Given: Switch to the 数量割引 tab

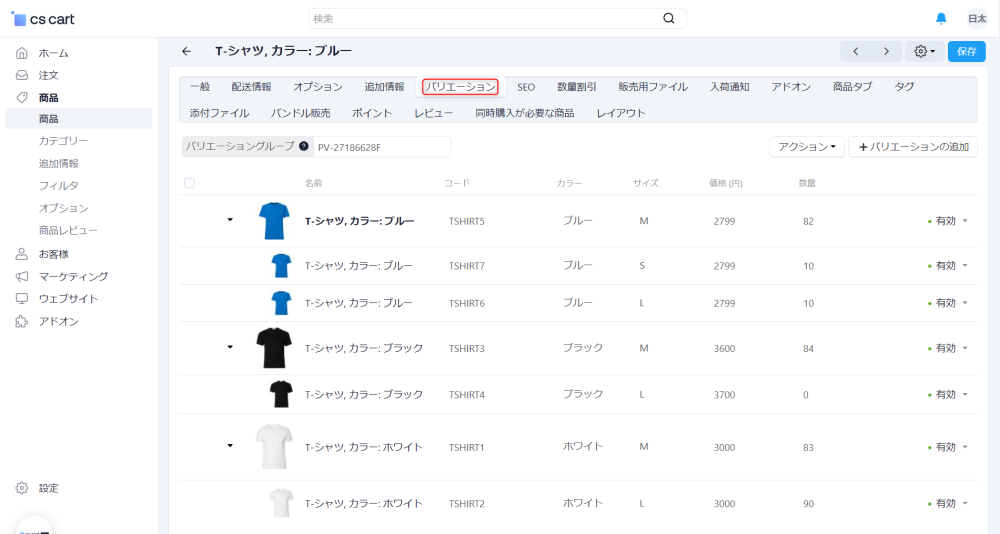Looking at the screenshot, I should pos(577,87).
